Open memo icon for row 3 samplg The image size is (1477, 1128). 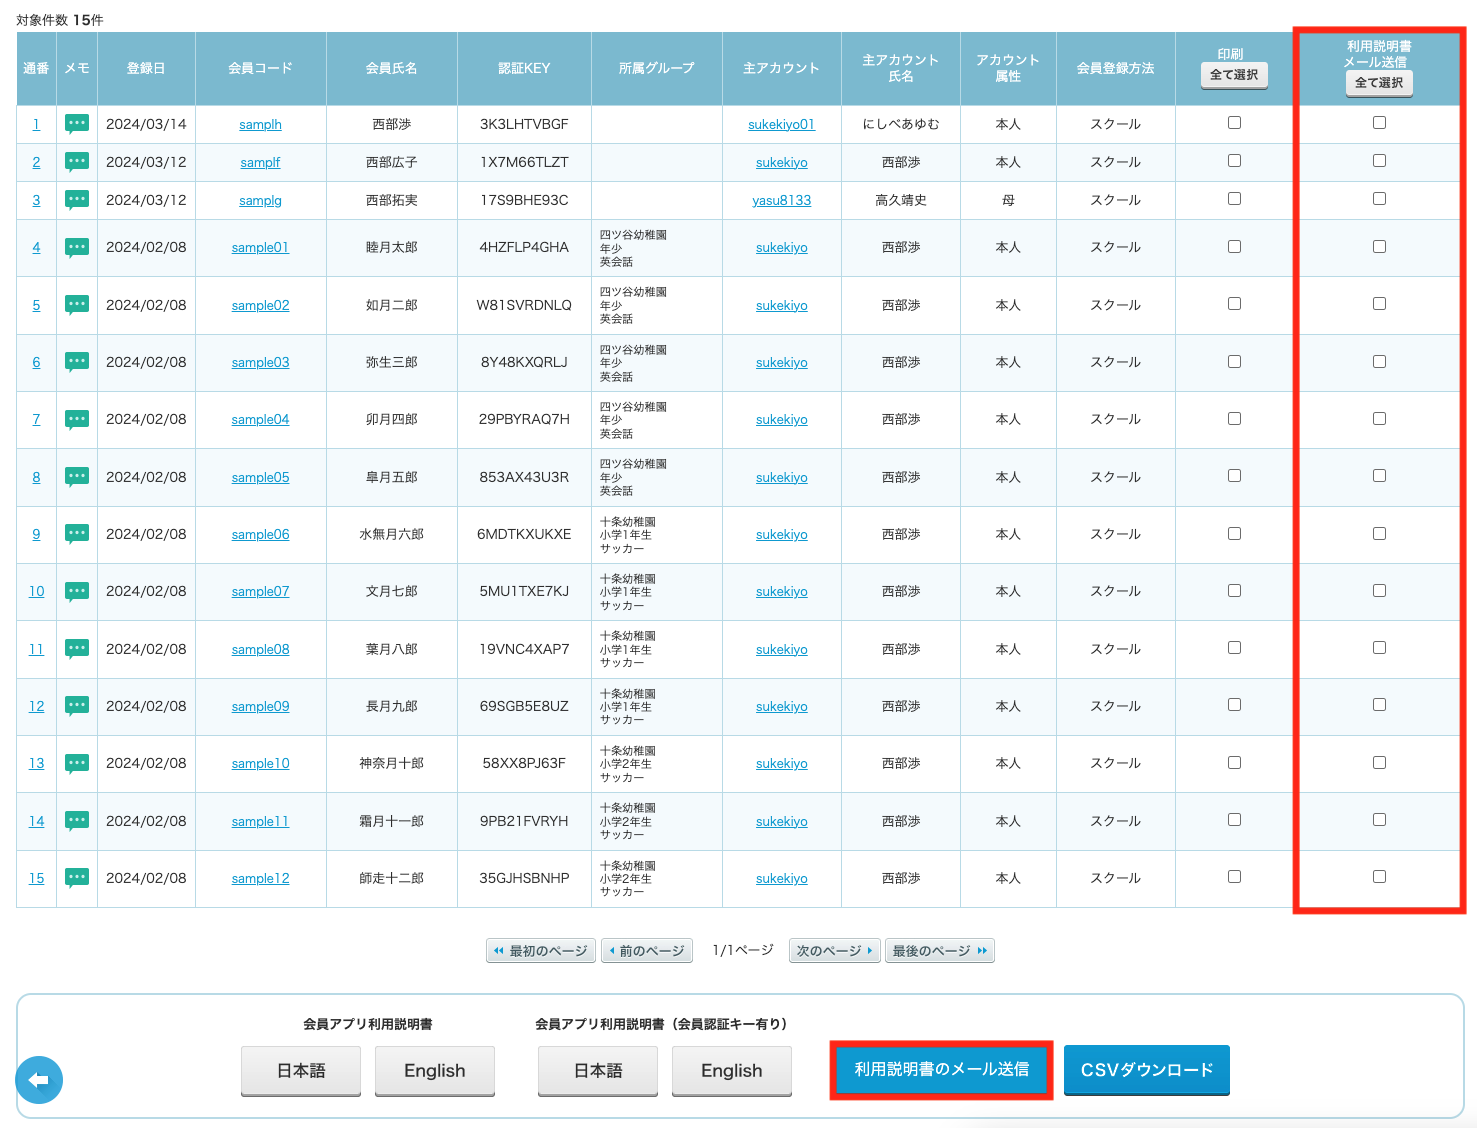[77, 200]
